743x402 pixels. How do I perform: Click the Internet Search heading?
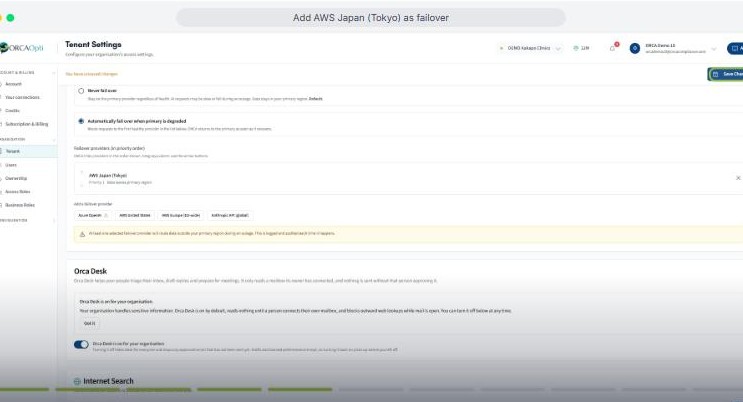pyautogui.click(x=109, y=381)
